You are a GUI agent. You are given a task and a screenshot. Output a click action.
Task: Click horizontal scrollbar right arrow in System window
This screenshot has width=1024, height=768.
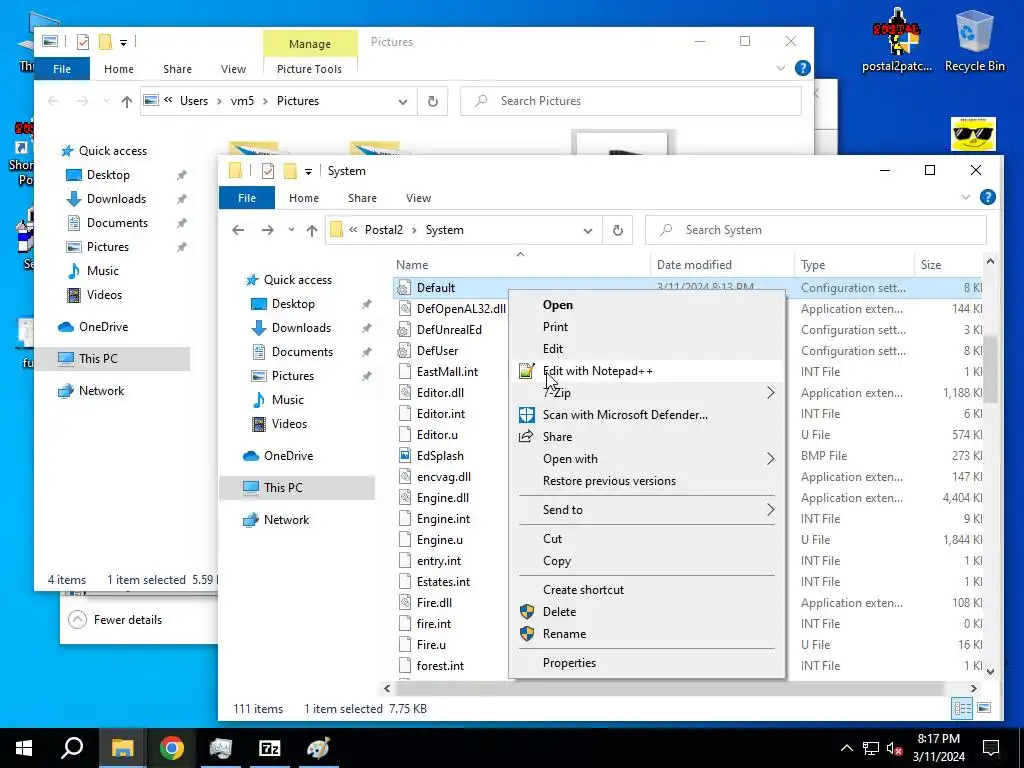click(x=973, y=688)
